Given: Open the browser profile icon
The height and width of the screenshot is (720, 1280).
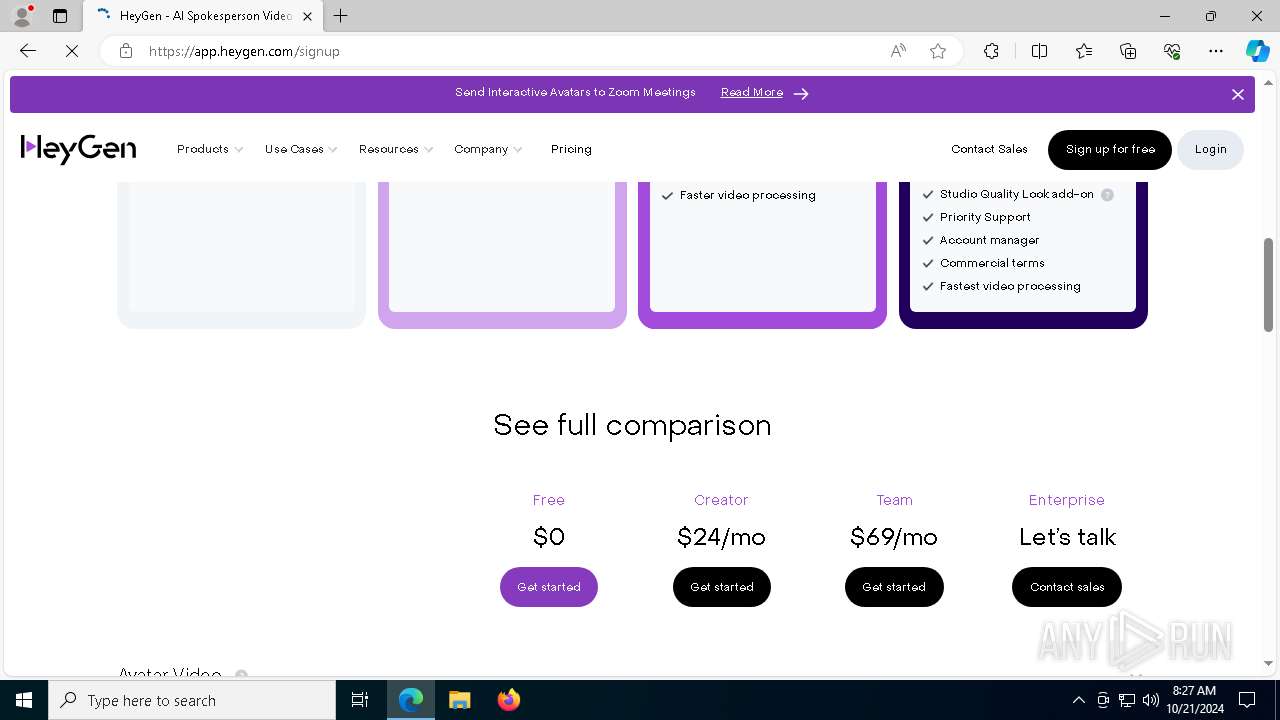Looking at the screenshot, I should tap(22, 16).
